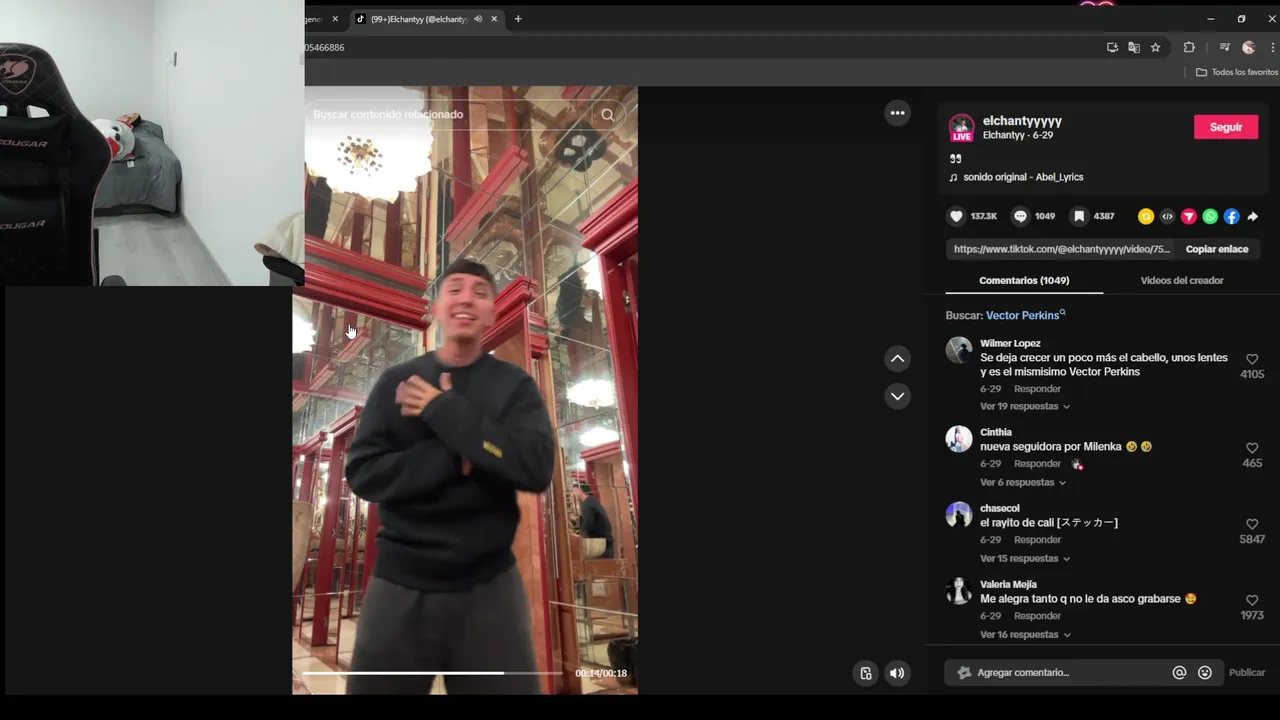Open the emoji picker in the comment box
This screenshot has width=1280, height=720.
[x=1205, y=673]
